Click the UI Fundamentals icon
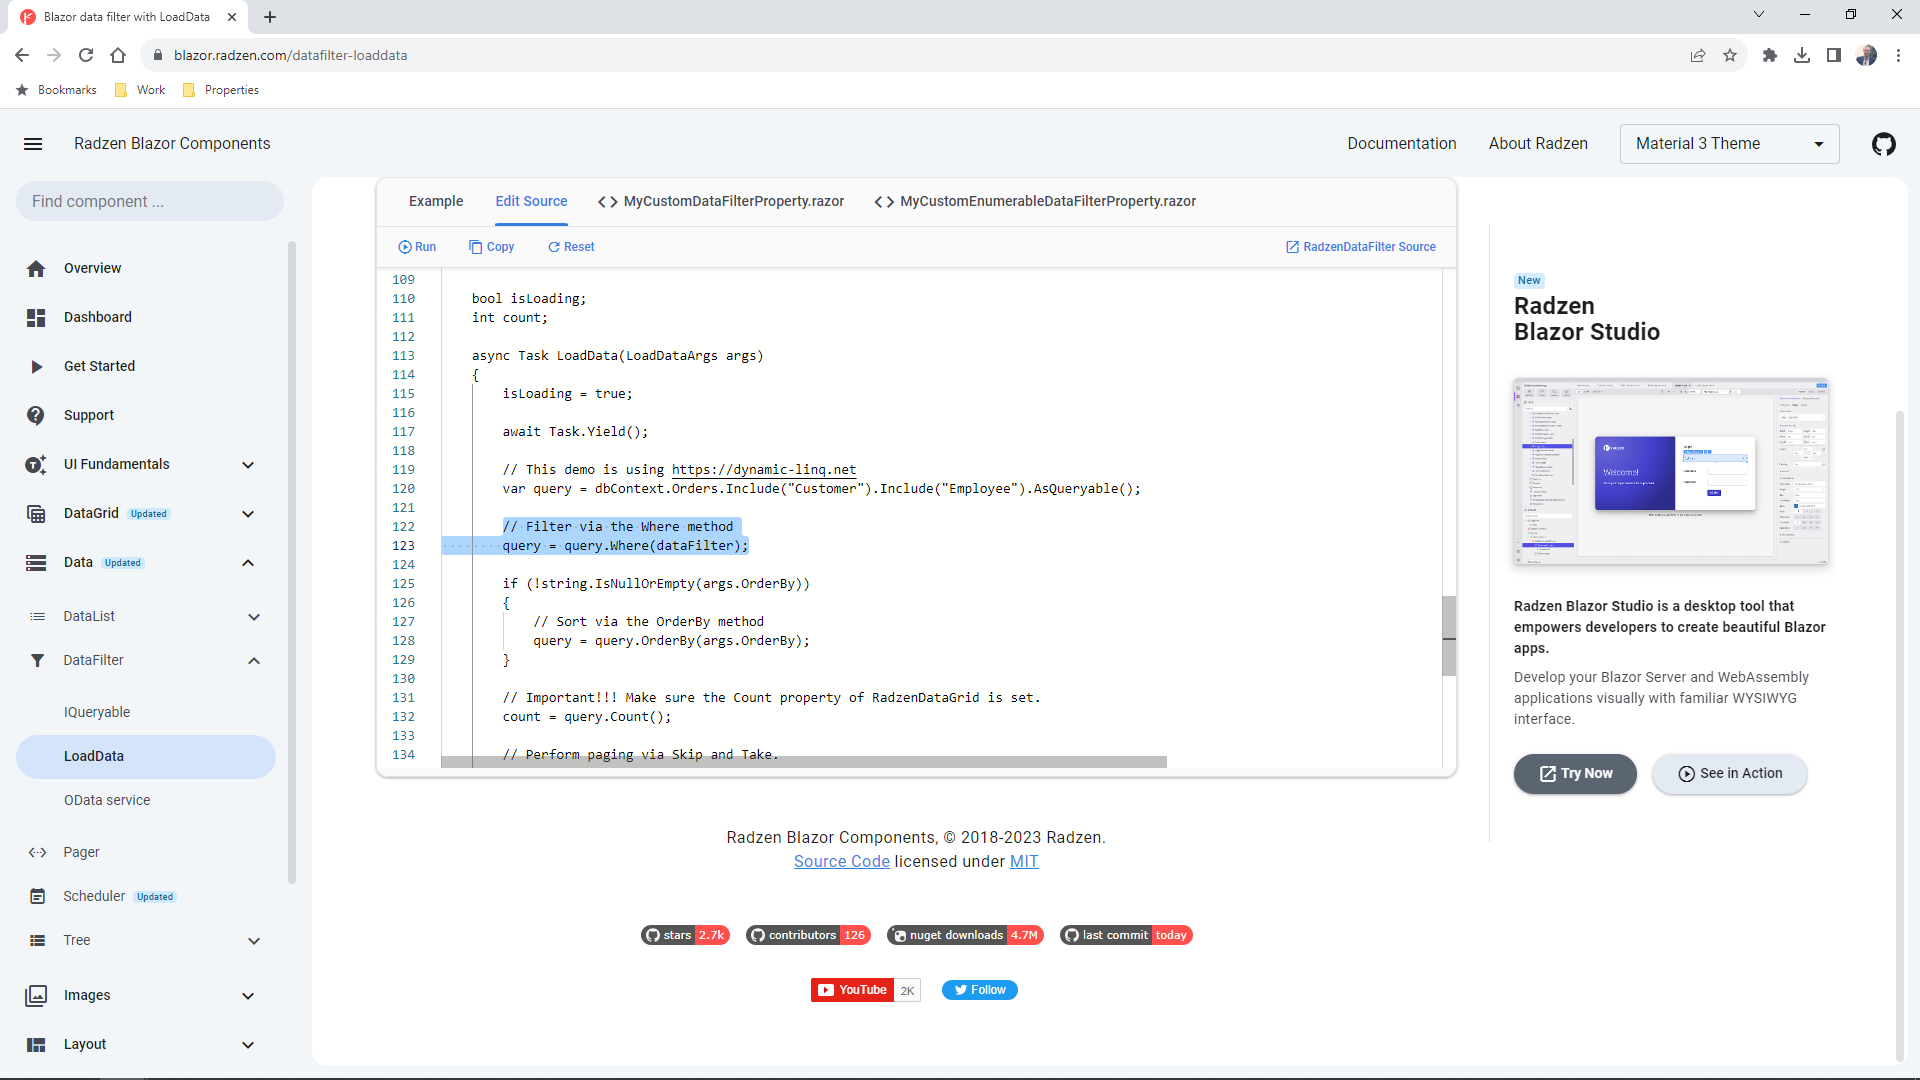Viewport: 1920px width, 1080px height. 36,464
